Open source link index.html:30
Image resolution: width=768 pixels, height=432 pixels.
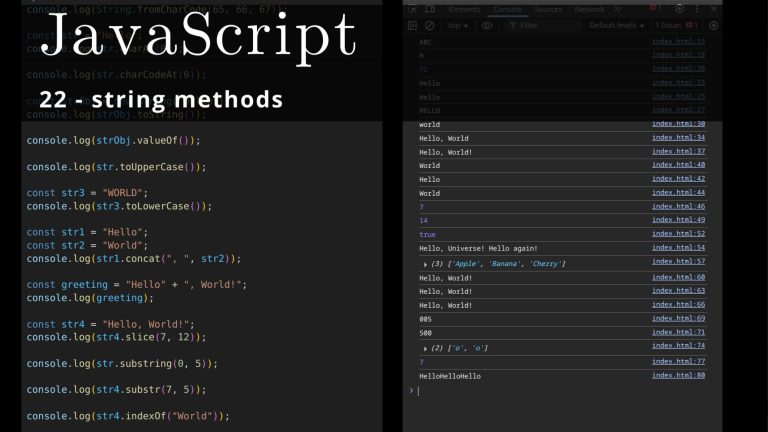point(678,124)
